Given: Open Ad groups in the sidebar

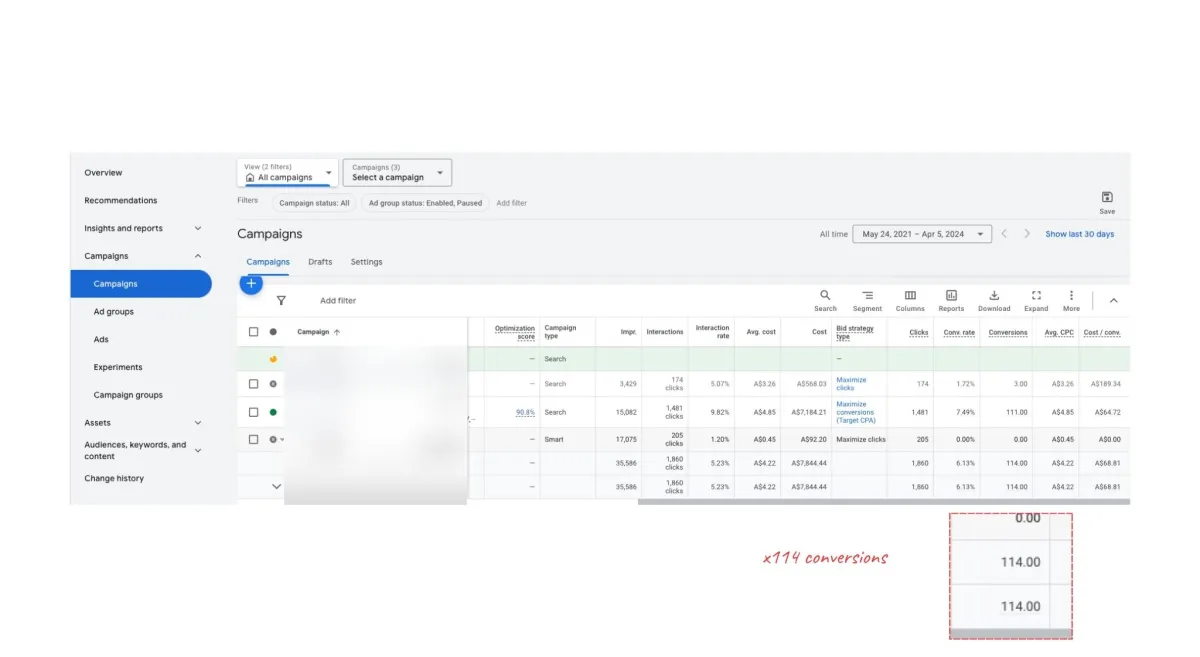Looking at the screenshot, I should [114, 312].
